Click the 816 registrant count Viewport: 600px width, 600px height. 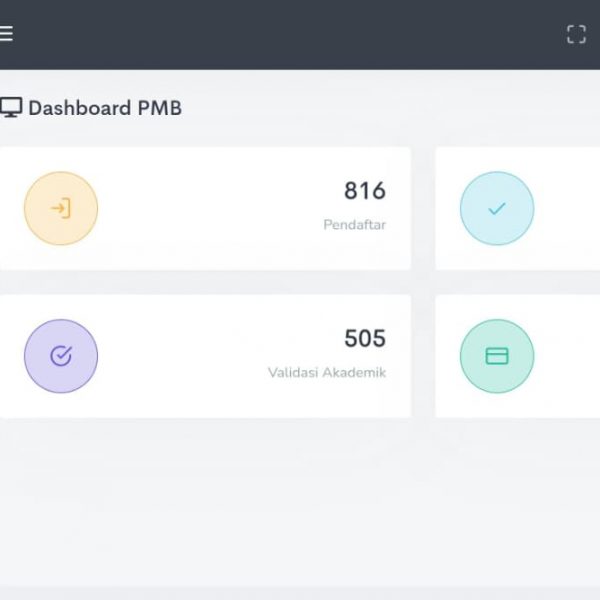pos(364,191)
